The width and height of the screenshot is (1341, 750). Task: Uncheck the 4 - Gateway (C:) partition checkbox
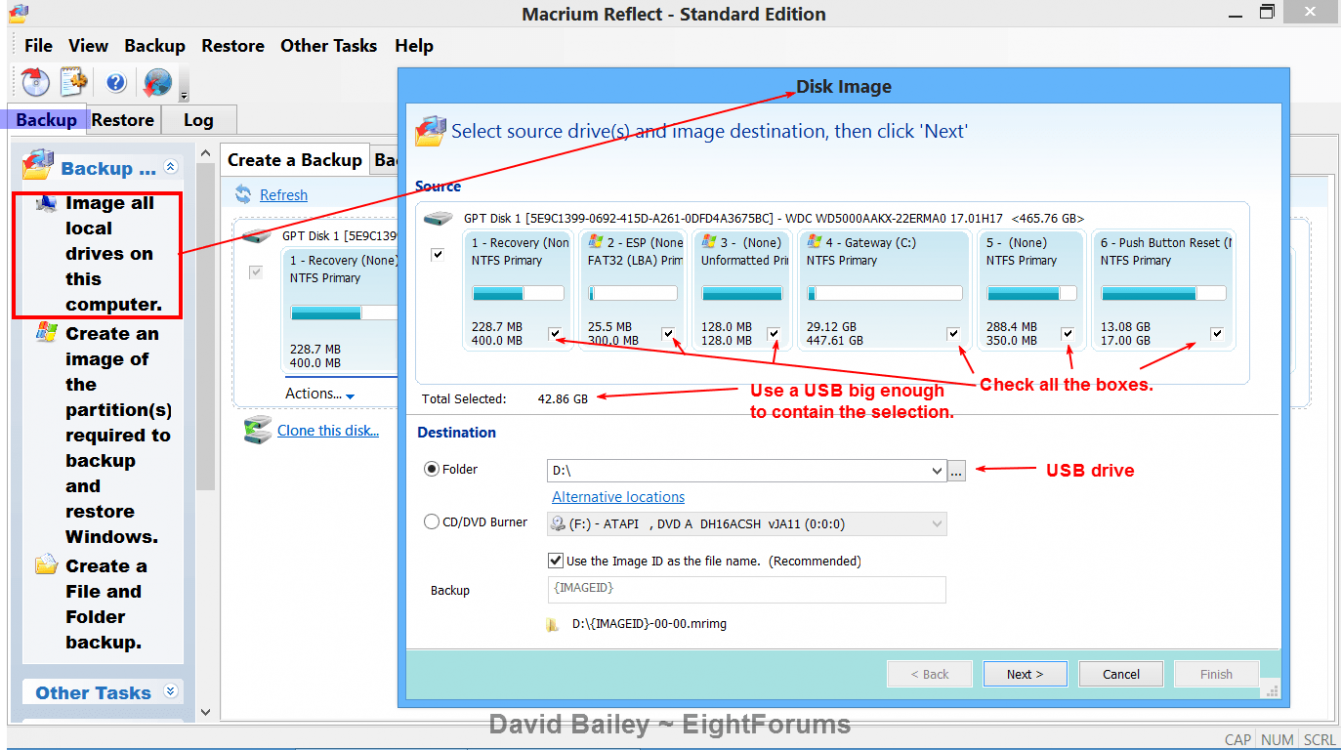point(953,333)
